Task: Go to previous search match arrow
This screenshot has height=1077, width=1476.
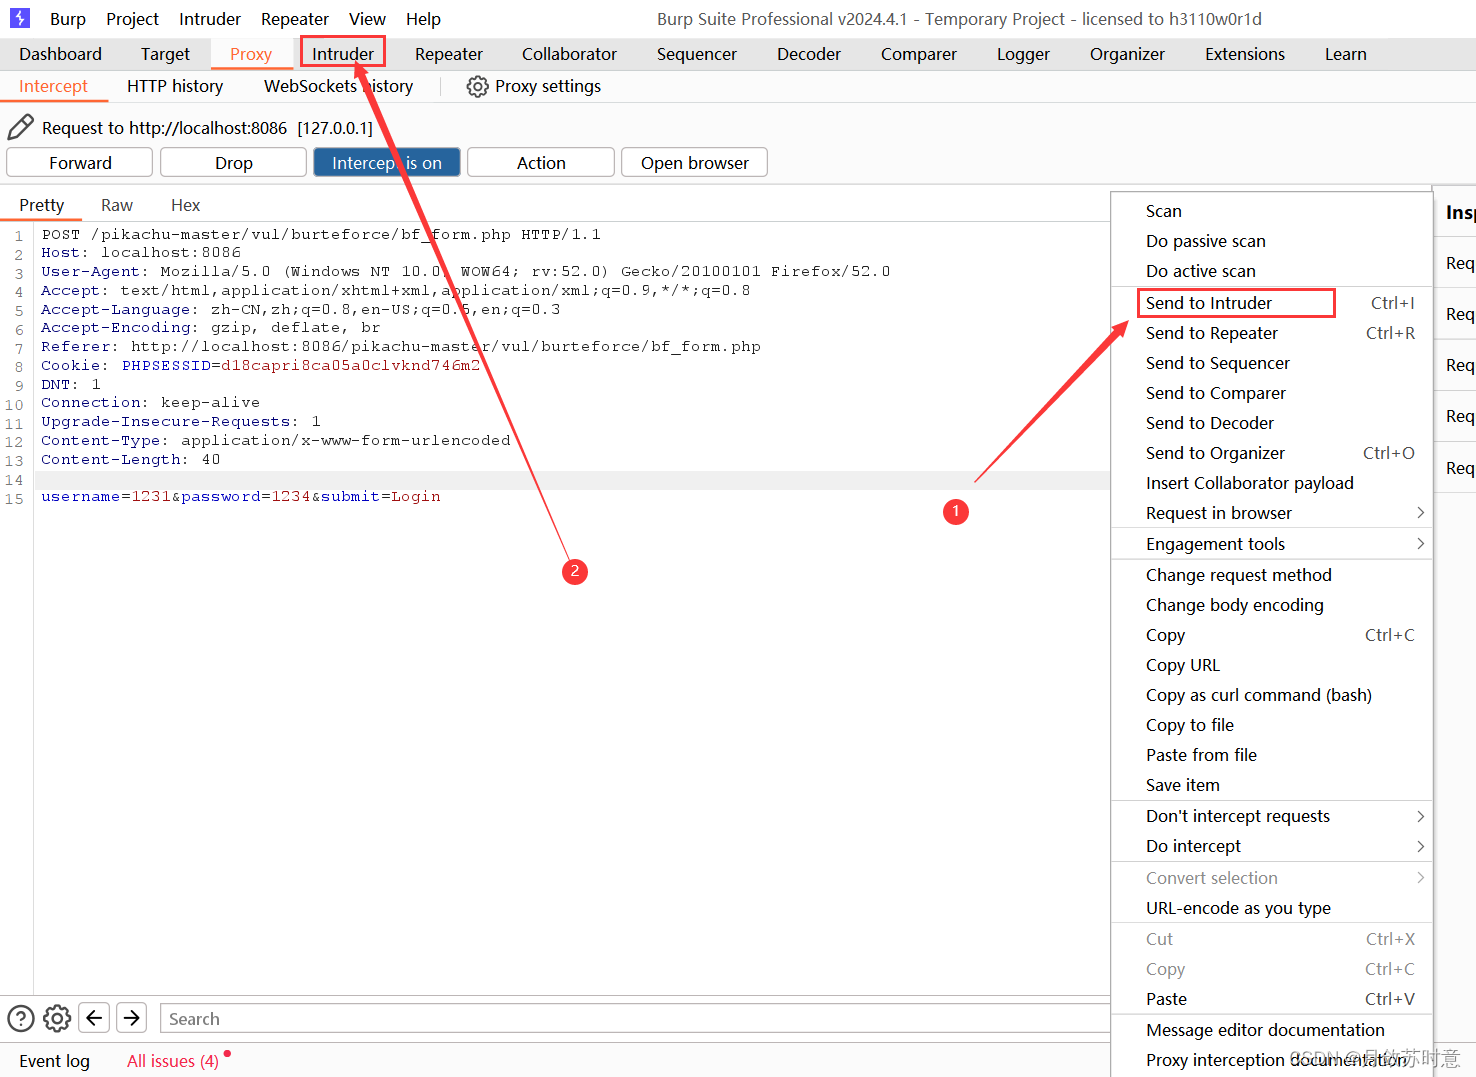Action: click(94, 1018)
